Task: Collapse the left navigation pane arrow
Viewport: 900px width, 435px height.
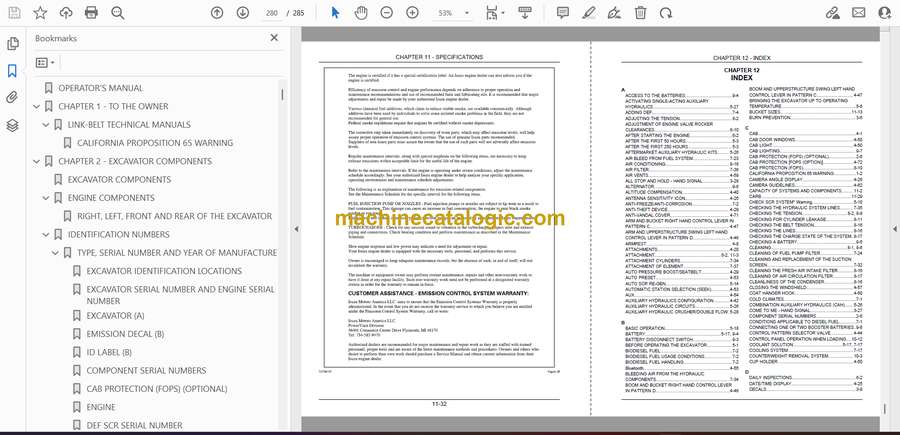Action: (x=296, y=229)
